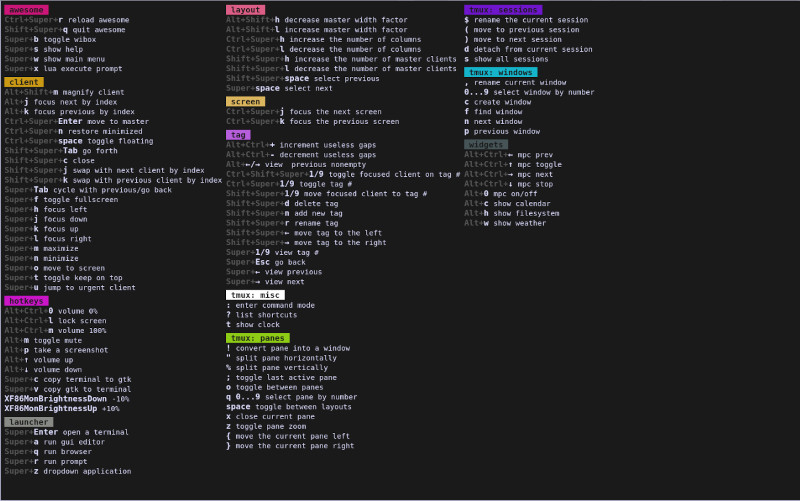Screen dimensions: 800x501
Task: Click the 'toggle floating' shortcut line
Action: click(x=79, y=141)
